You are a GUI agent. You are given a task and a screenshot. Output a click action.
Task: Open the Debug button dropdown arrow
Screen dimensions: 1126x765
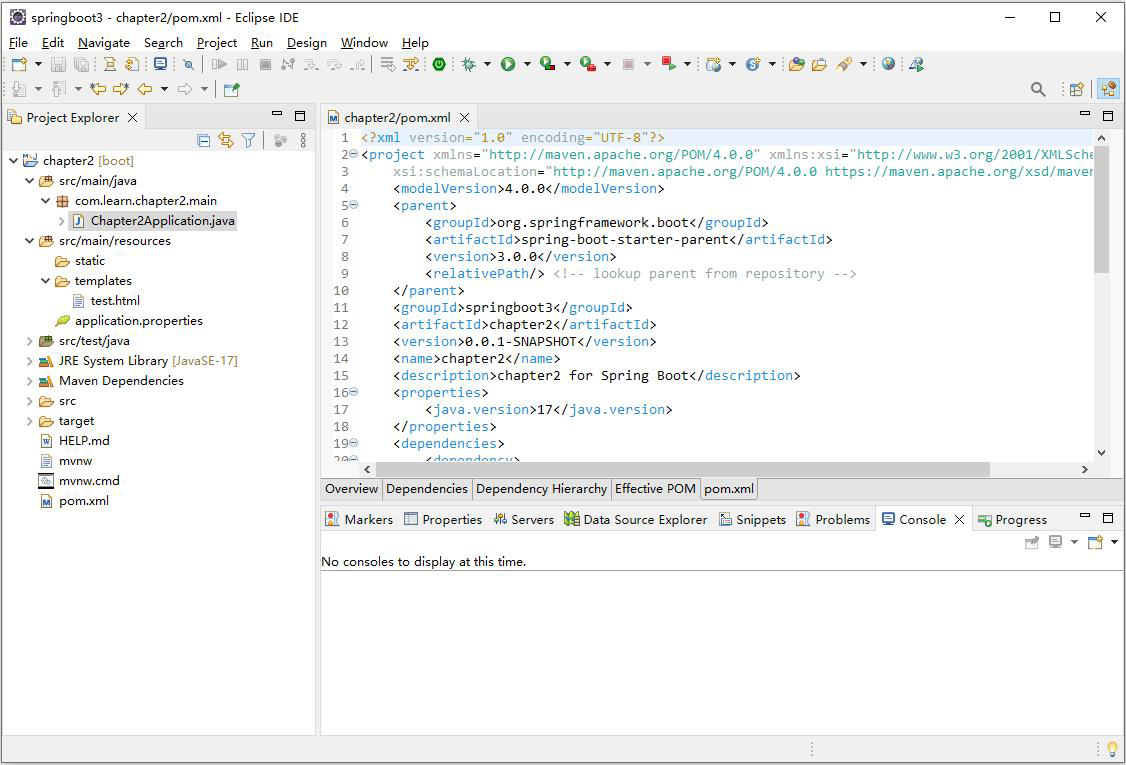tap(487, 64)
